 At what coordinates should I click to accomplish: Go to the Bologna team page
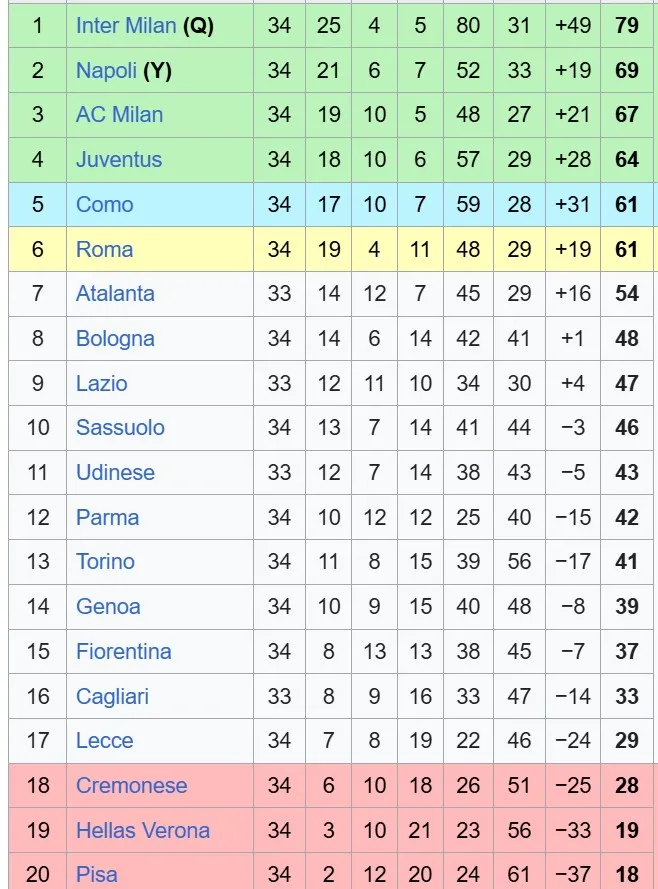click(x=115, y=338)
